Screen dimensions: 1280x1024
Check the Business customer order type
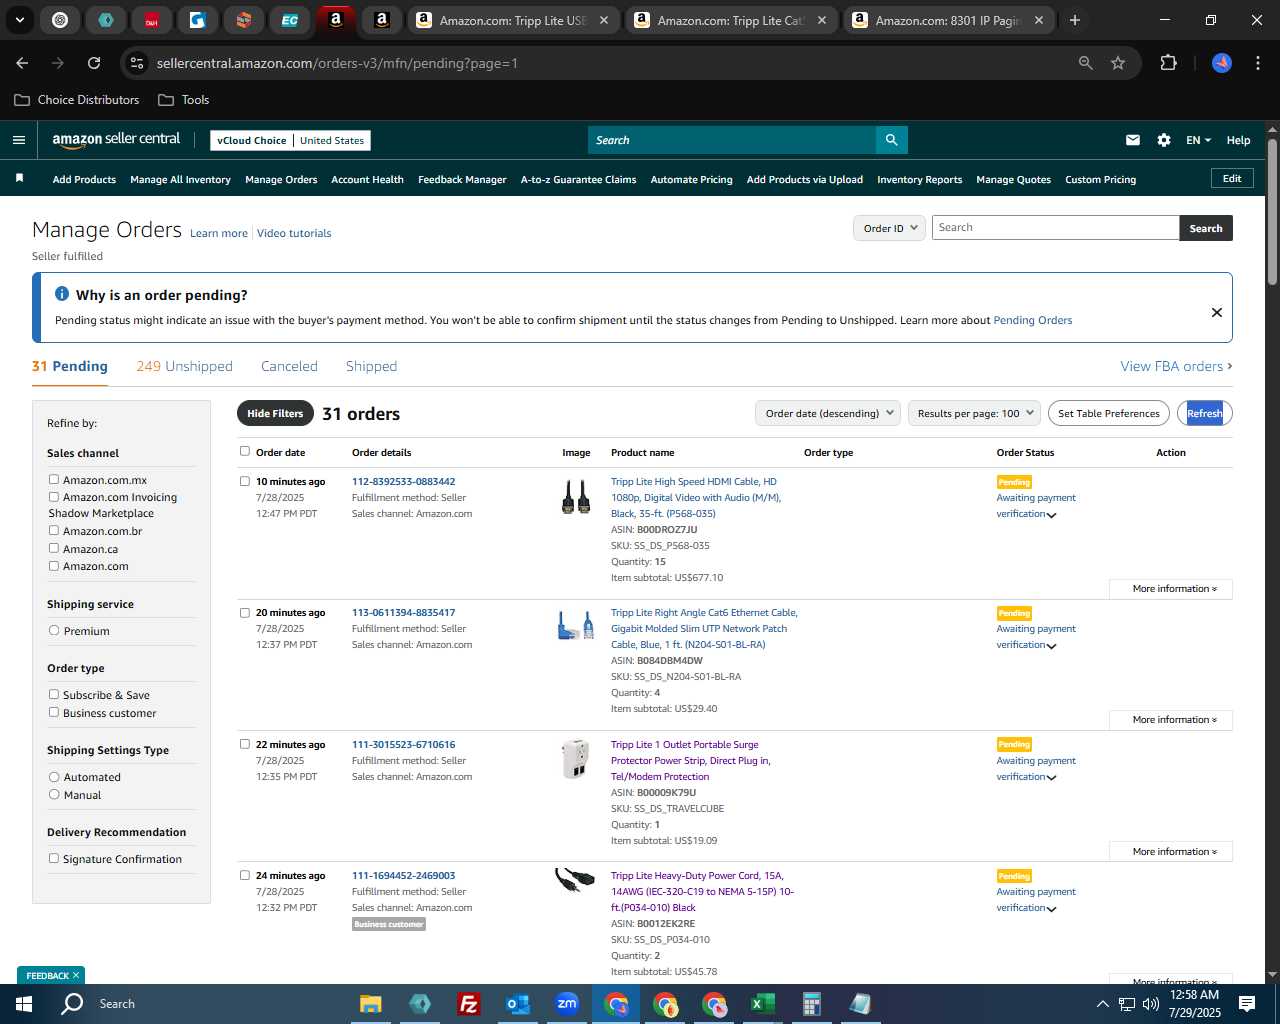click(x=54, y=712)
